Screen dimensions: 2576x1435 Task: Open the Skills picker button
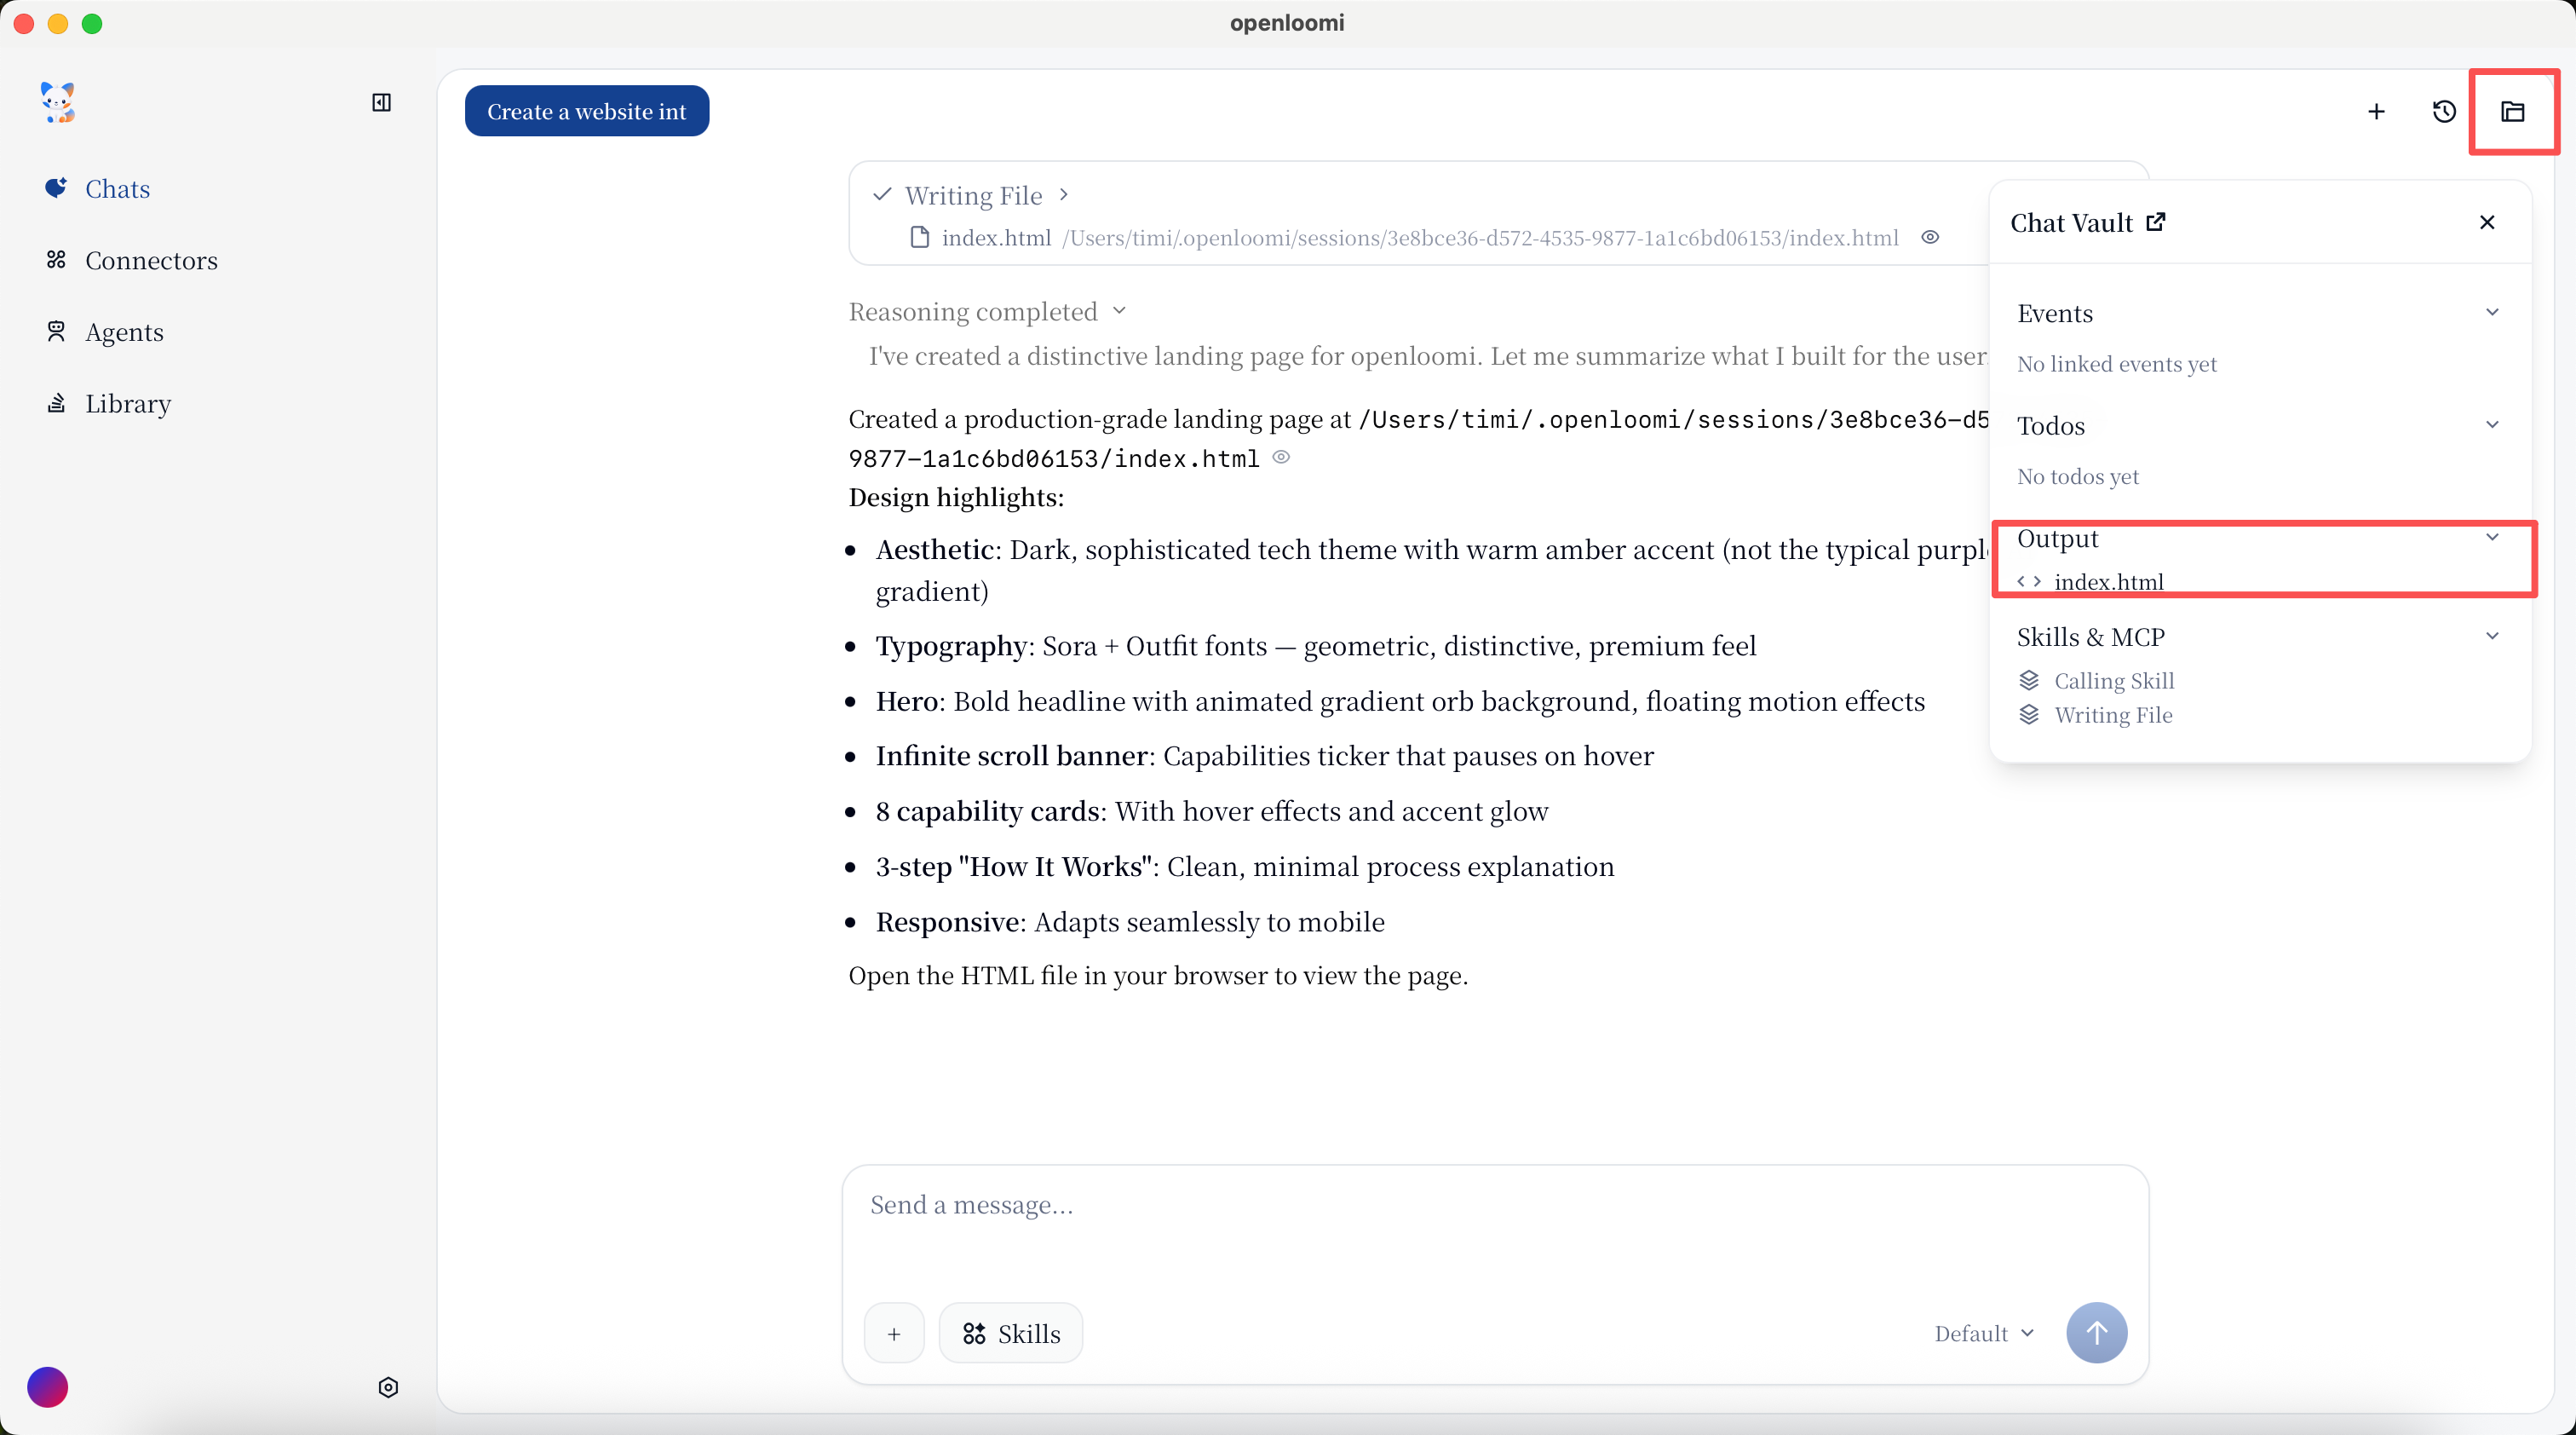pos(1010,1333)
